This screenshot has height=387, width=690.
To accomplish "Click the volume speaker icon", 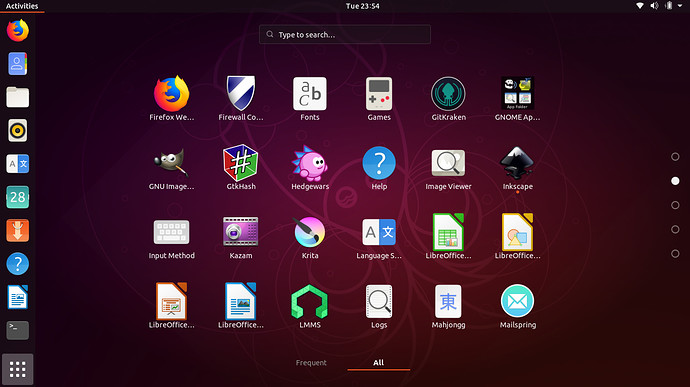I will coord(654,6).
